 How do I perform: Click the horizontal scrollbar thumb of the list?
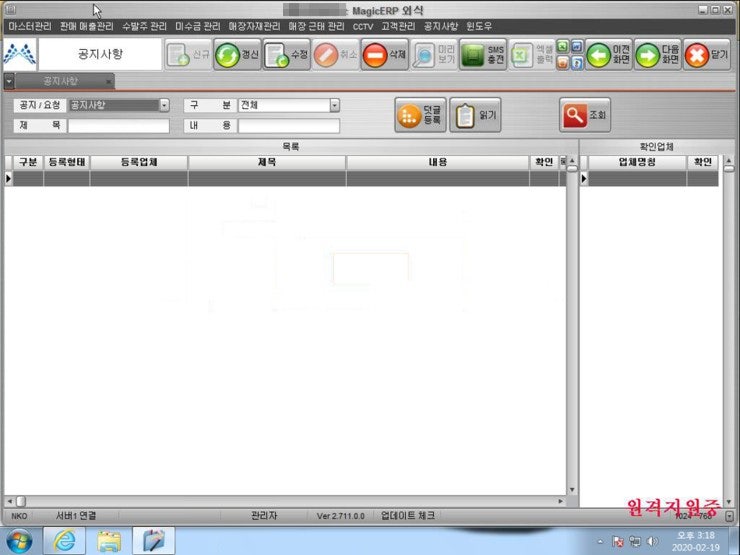[21, 501]
